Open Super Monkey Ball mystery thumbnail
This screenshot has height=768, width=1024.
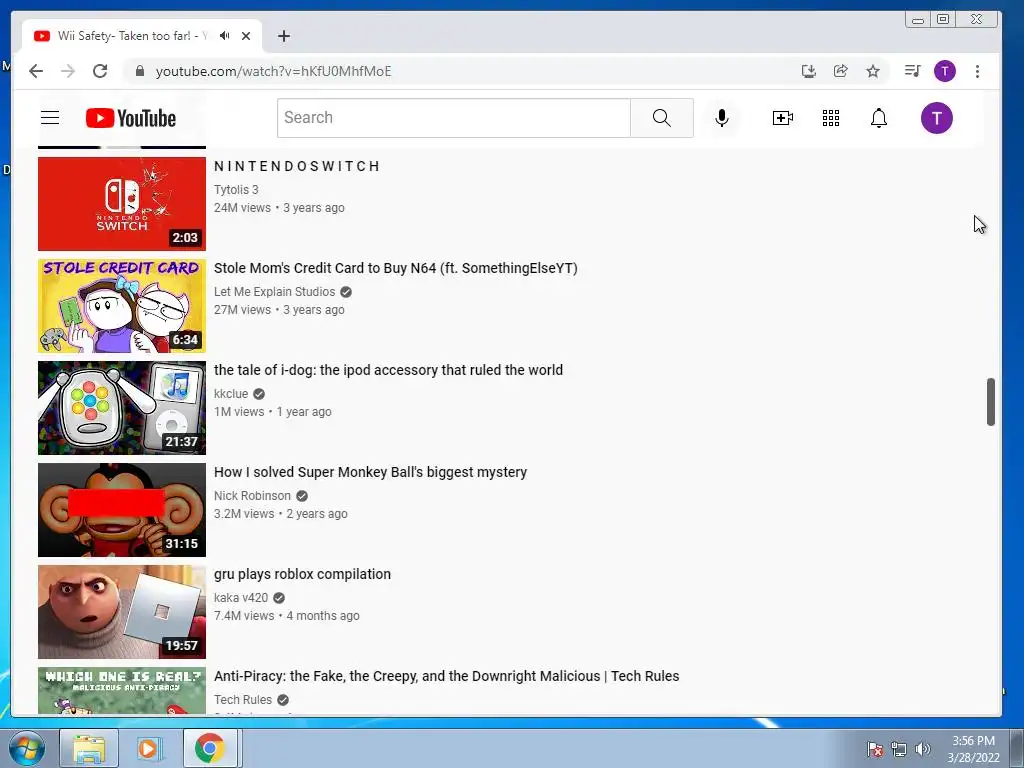[121, 509]
